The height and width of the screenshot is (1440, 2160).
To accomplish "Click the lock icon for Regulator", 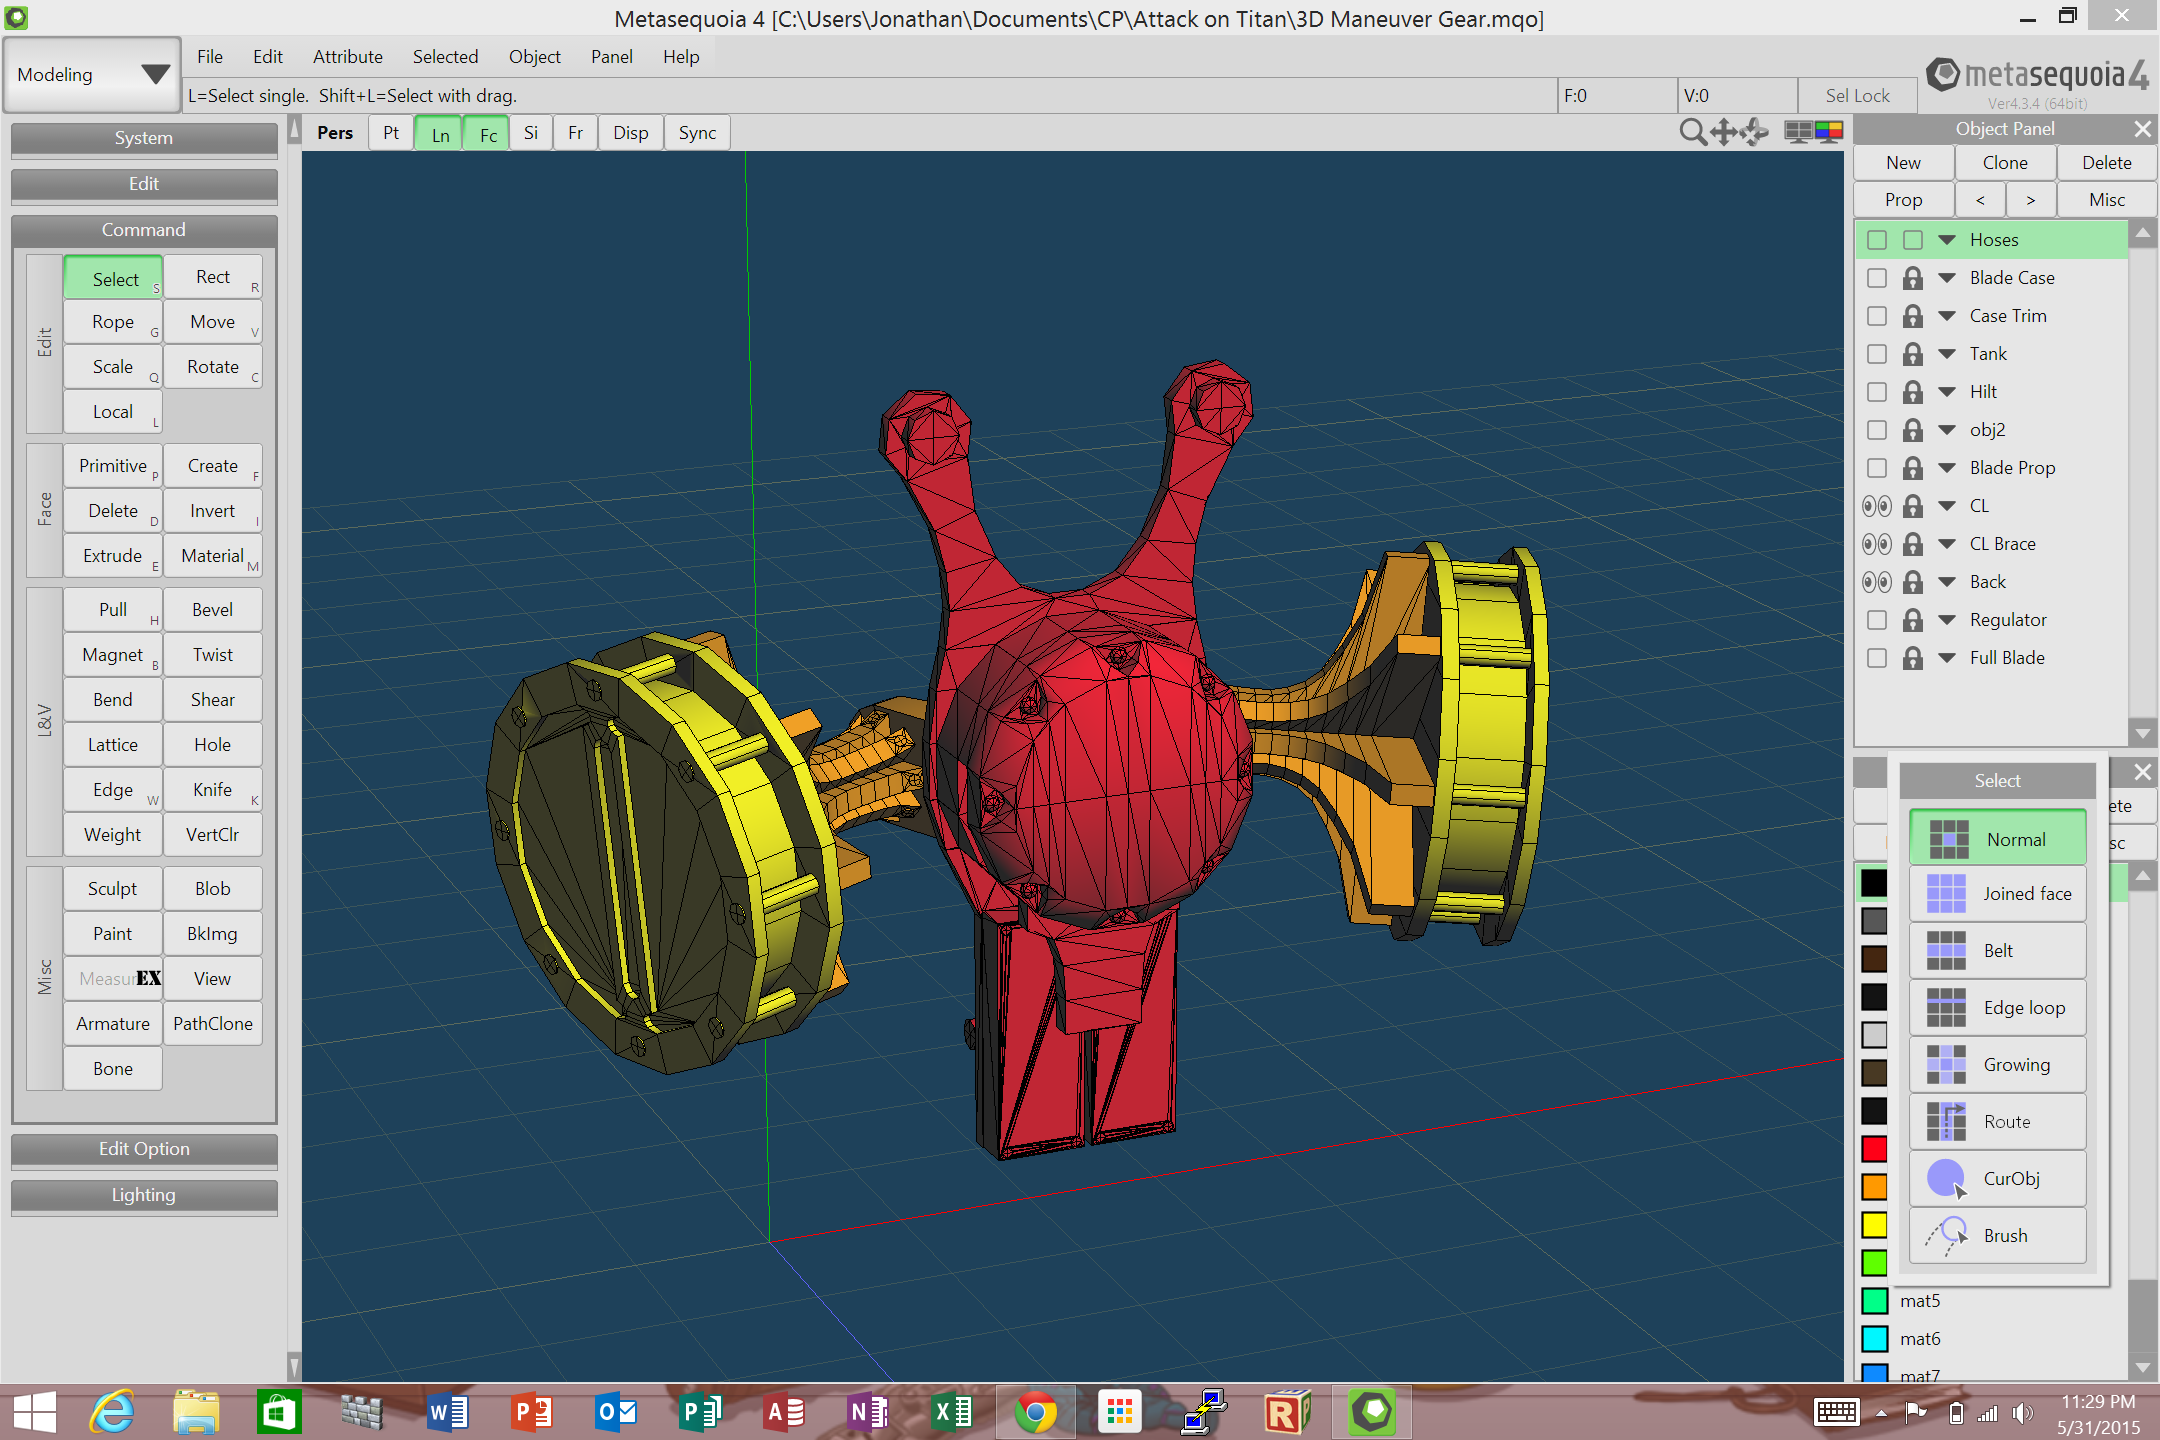I will pyautogui.click(x=1912, y=620).
